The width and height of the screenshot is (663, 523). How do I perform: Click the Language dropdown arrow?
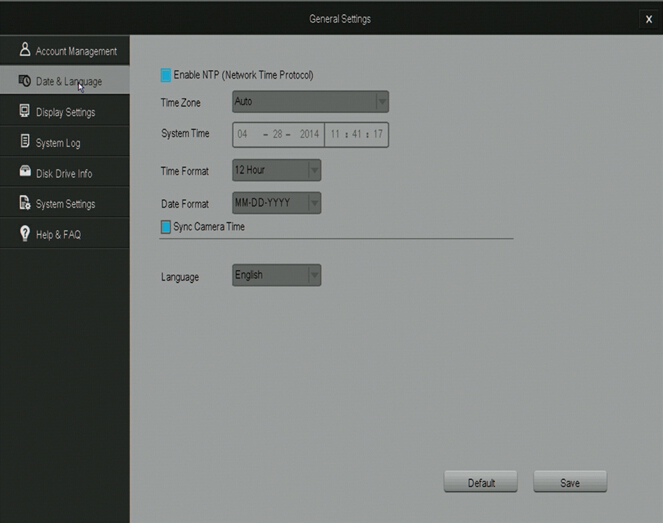(314, 275)
